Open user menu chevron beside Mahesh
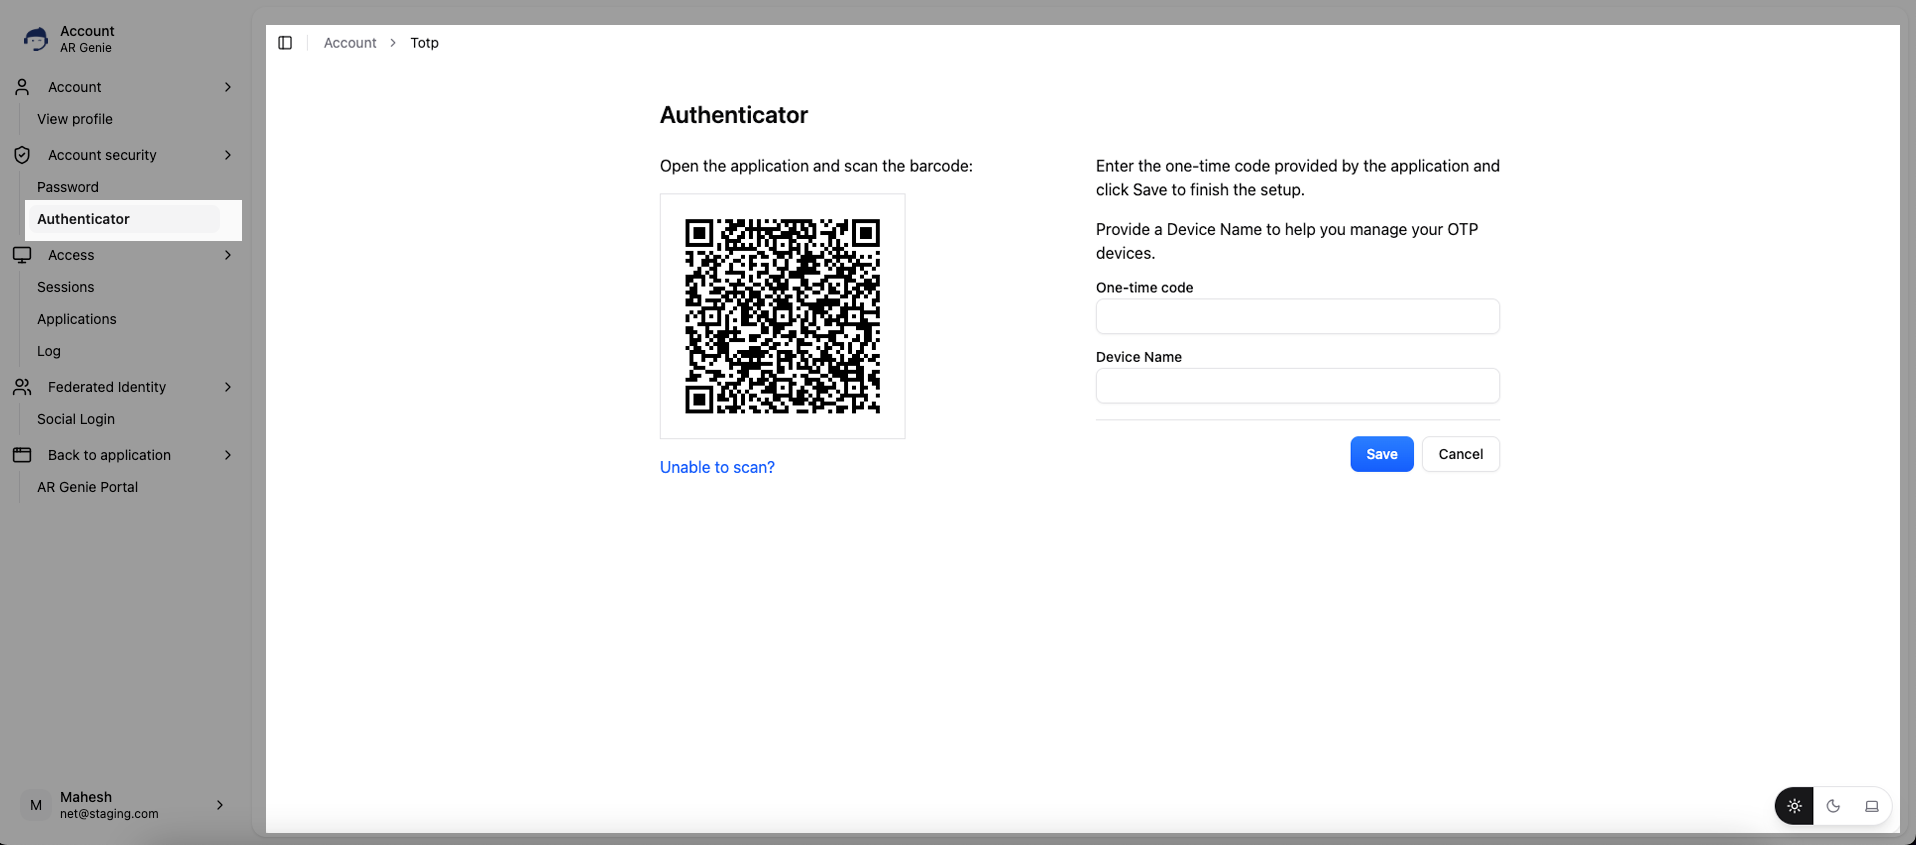Viewport: 1916px width, 845px height. point(220,805)
